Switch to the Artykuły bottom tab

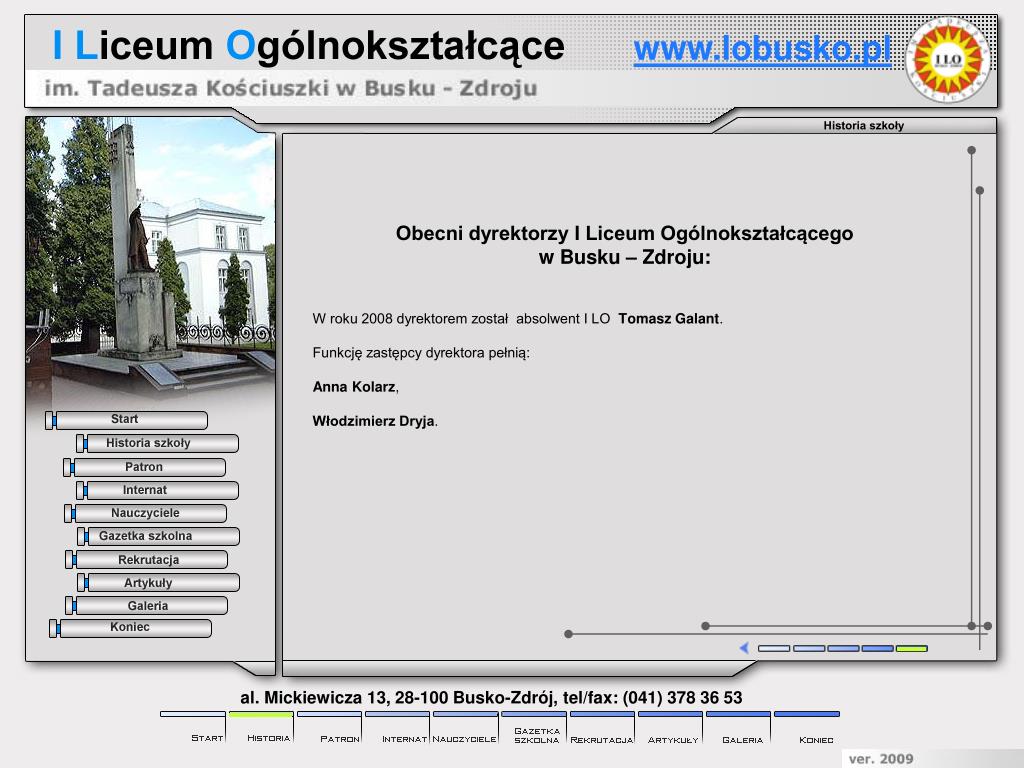pyautogui.click(x=670, y=728)
